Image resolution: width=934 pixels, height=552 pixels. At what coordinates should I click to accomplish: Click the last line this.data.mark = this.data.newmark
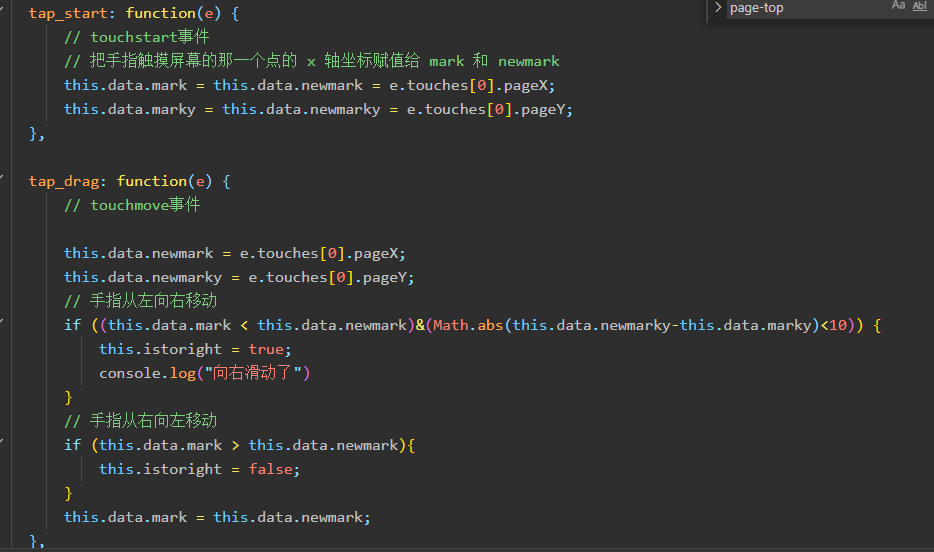tap(217, 517)
